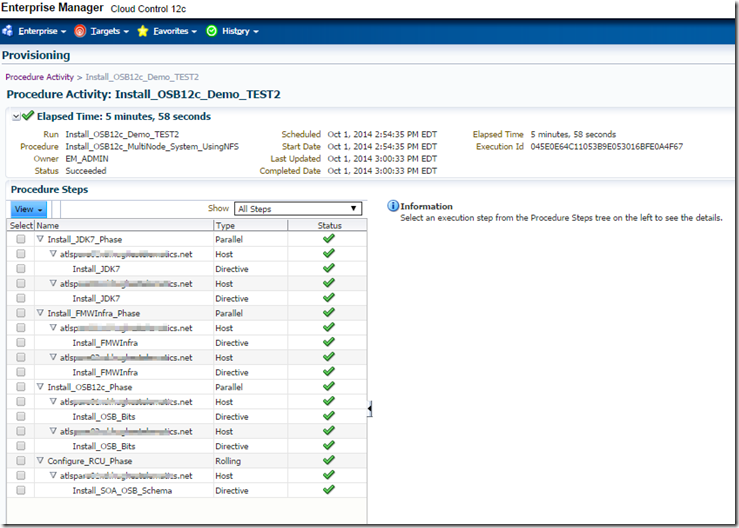Collapse the Configure_RCU_Phase tree node
Viewport: 739px width, 528px height.
point(40,461)
